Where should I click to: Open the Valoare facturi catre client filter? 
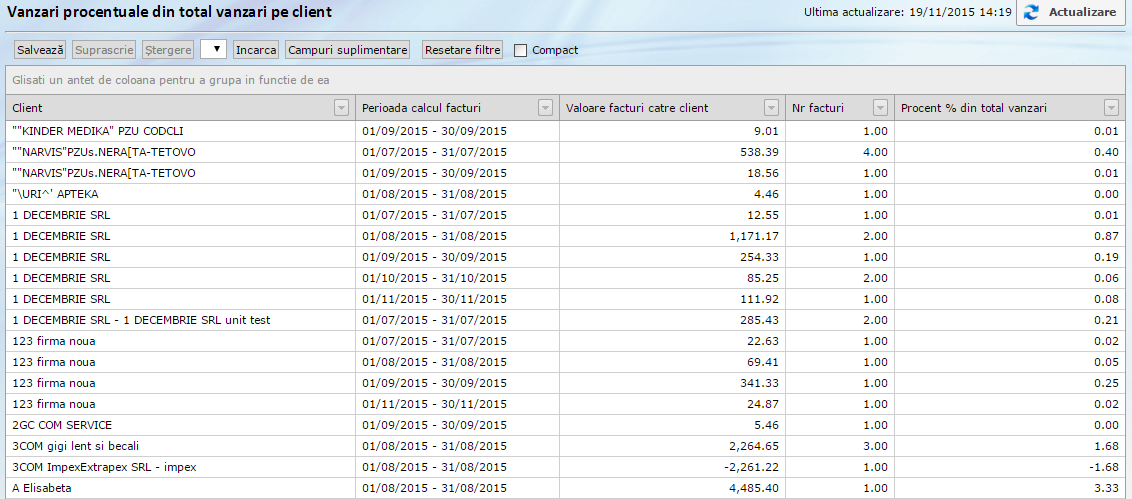tap(771, 108)
